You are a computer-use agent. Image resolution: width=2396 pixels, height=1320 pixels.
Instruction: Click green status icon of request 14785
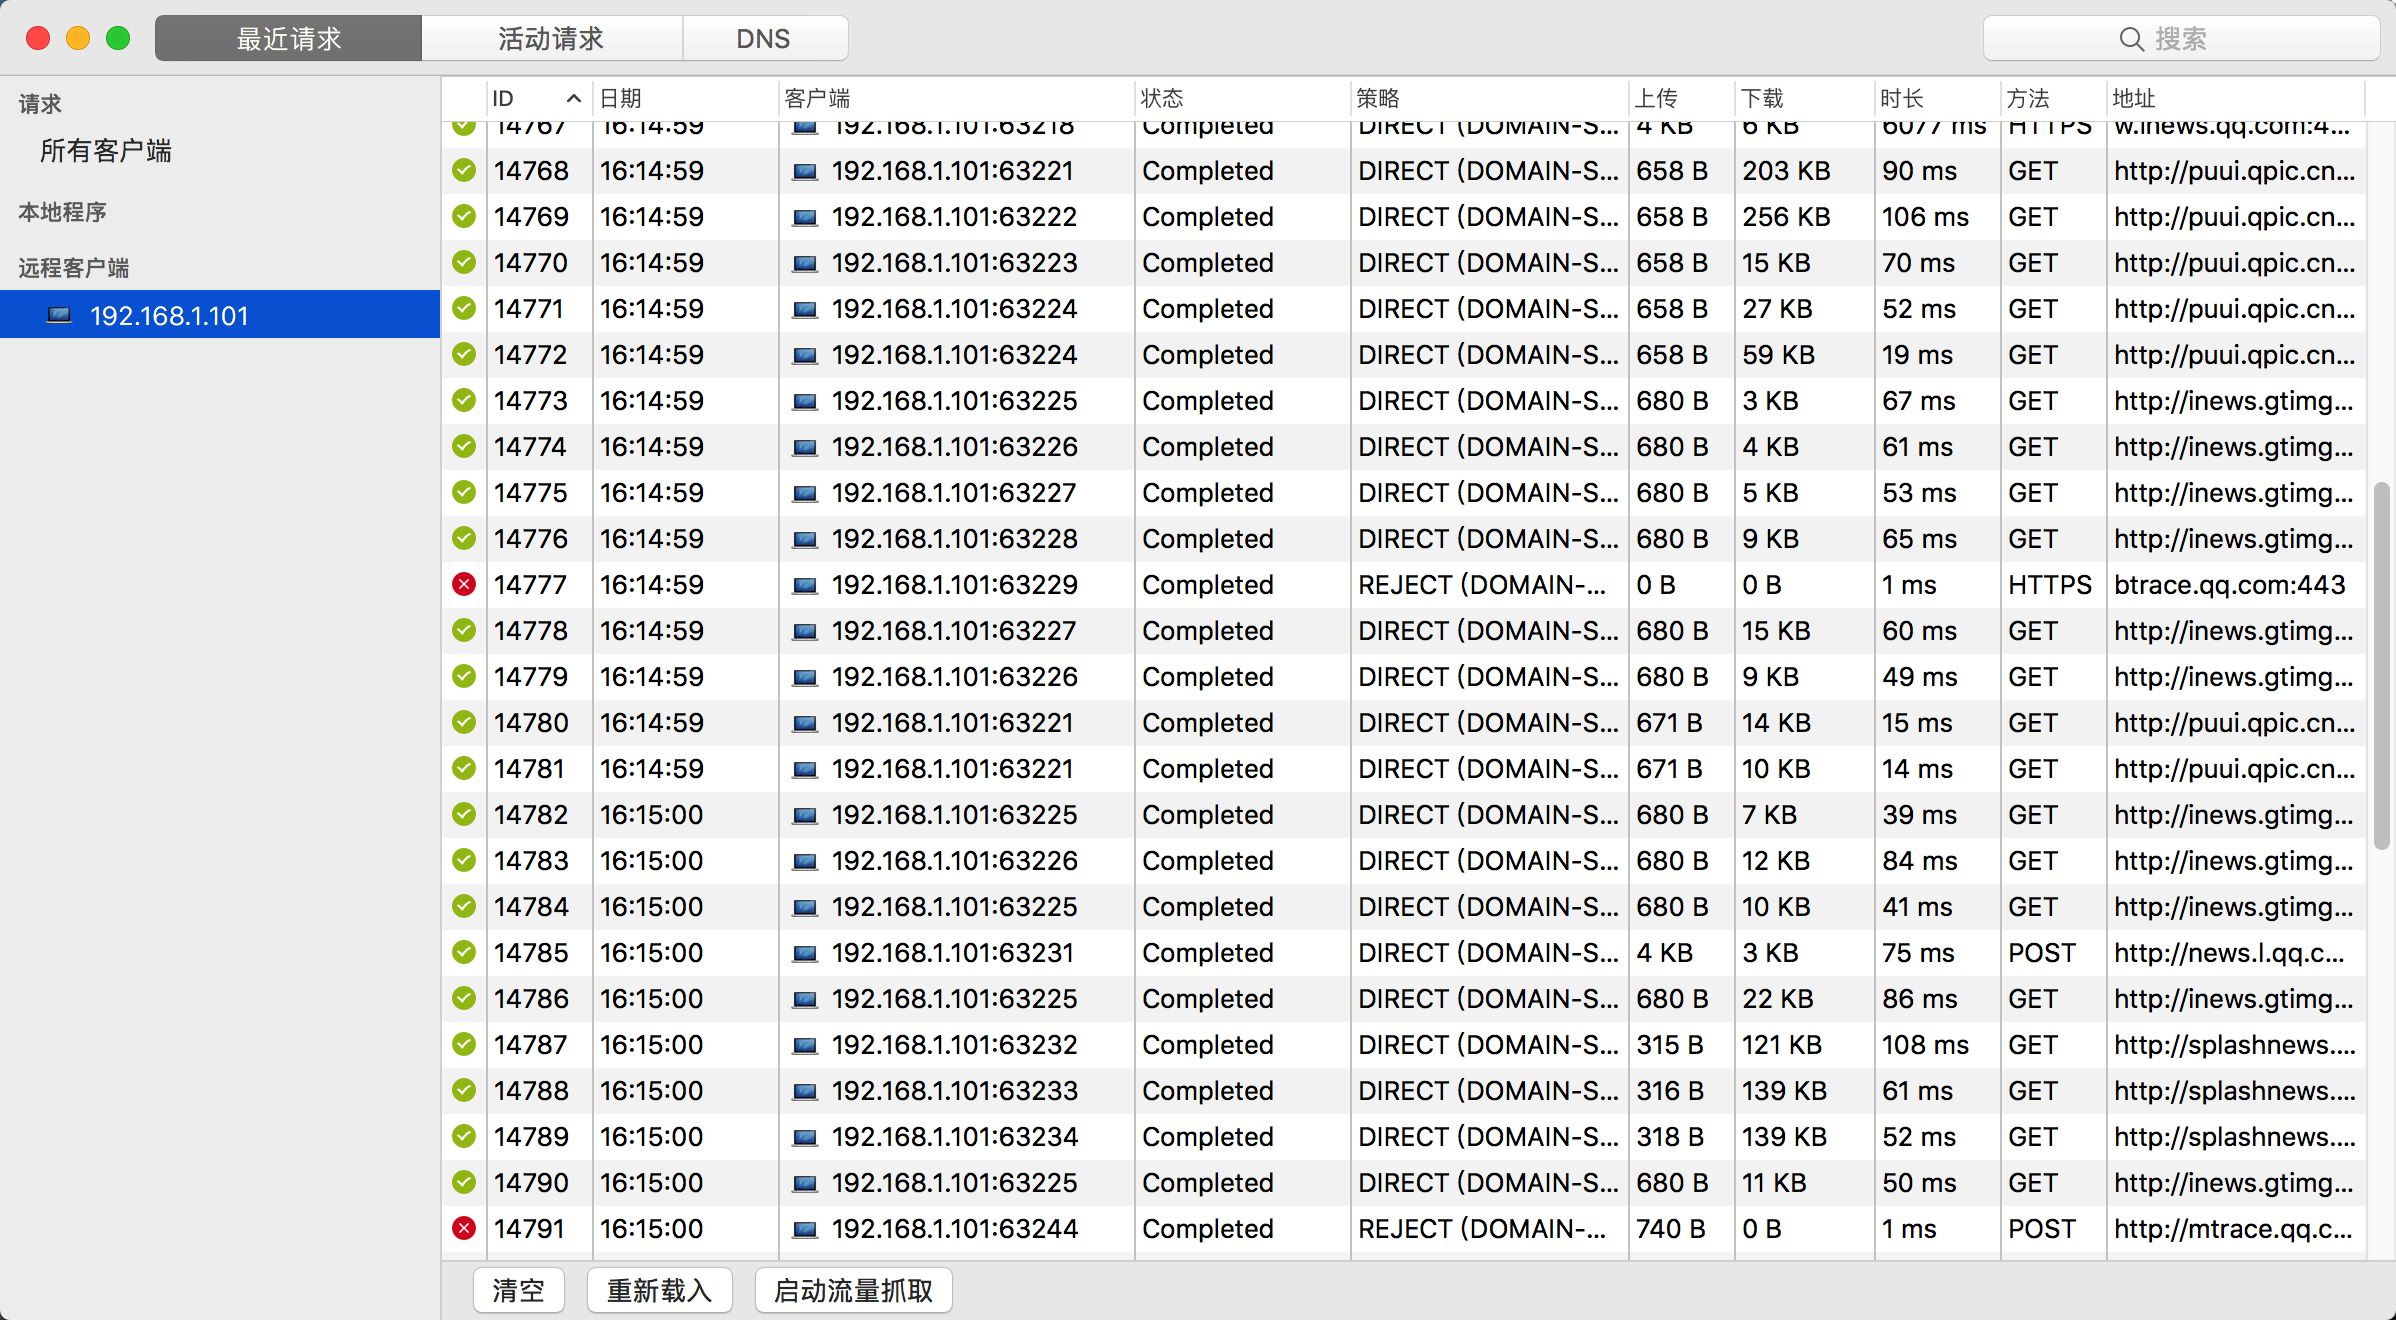pos(464,952)
